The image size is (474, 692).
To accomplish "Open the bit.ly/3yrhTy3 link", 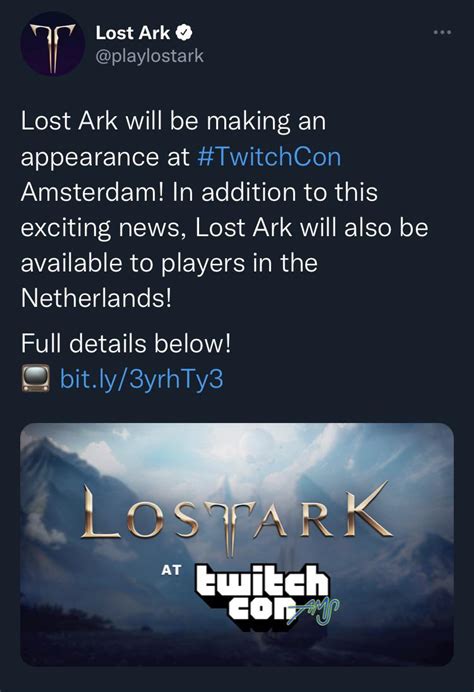I will (x=141, y=379).
